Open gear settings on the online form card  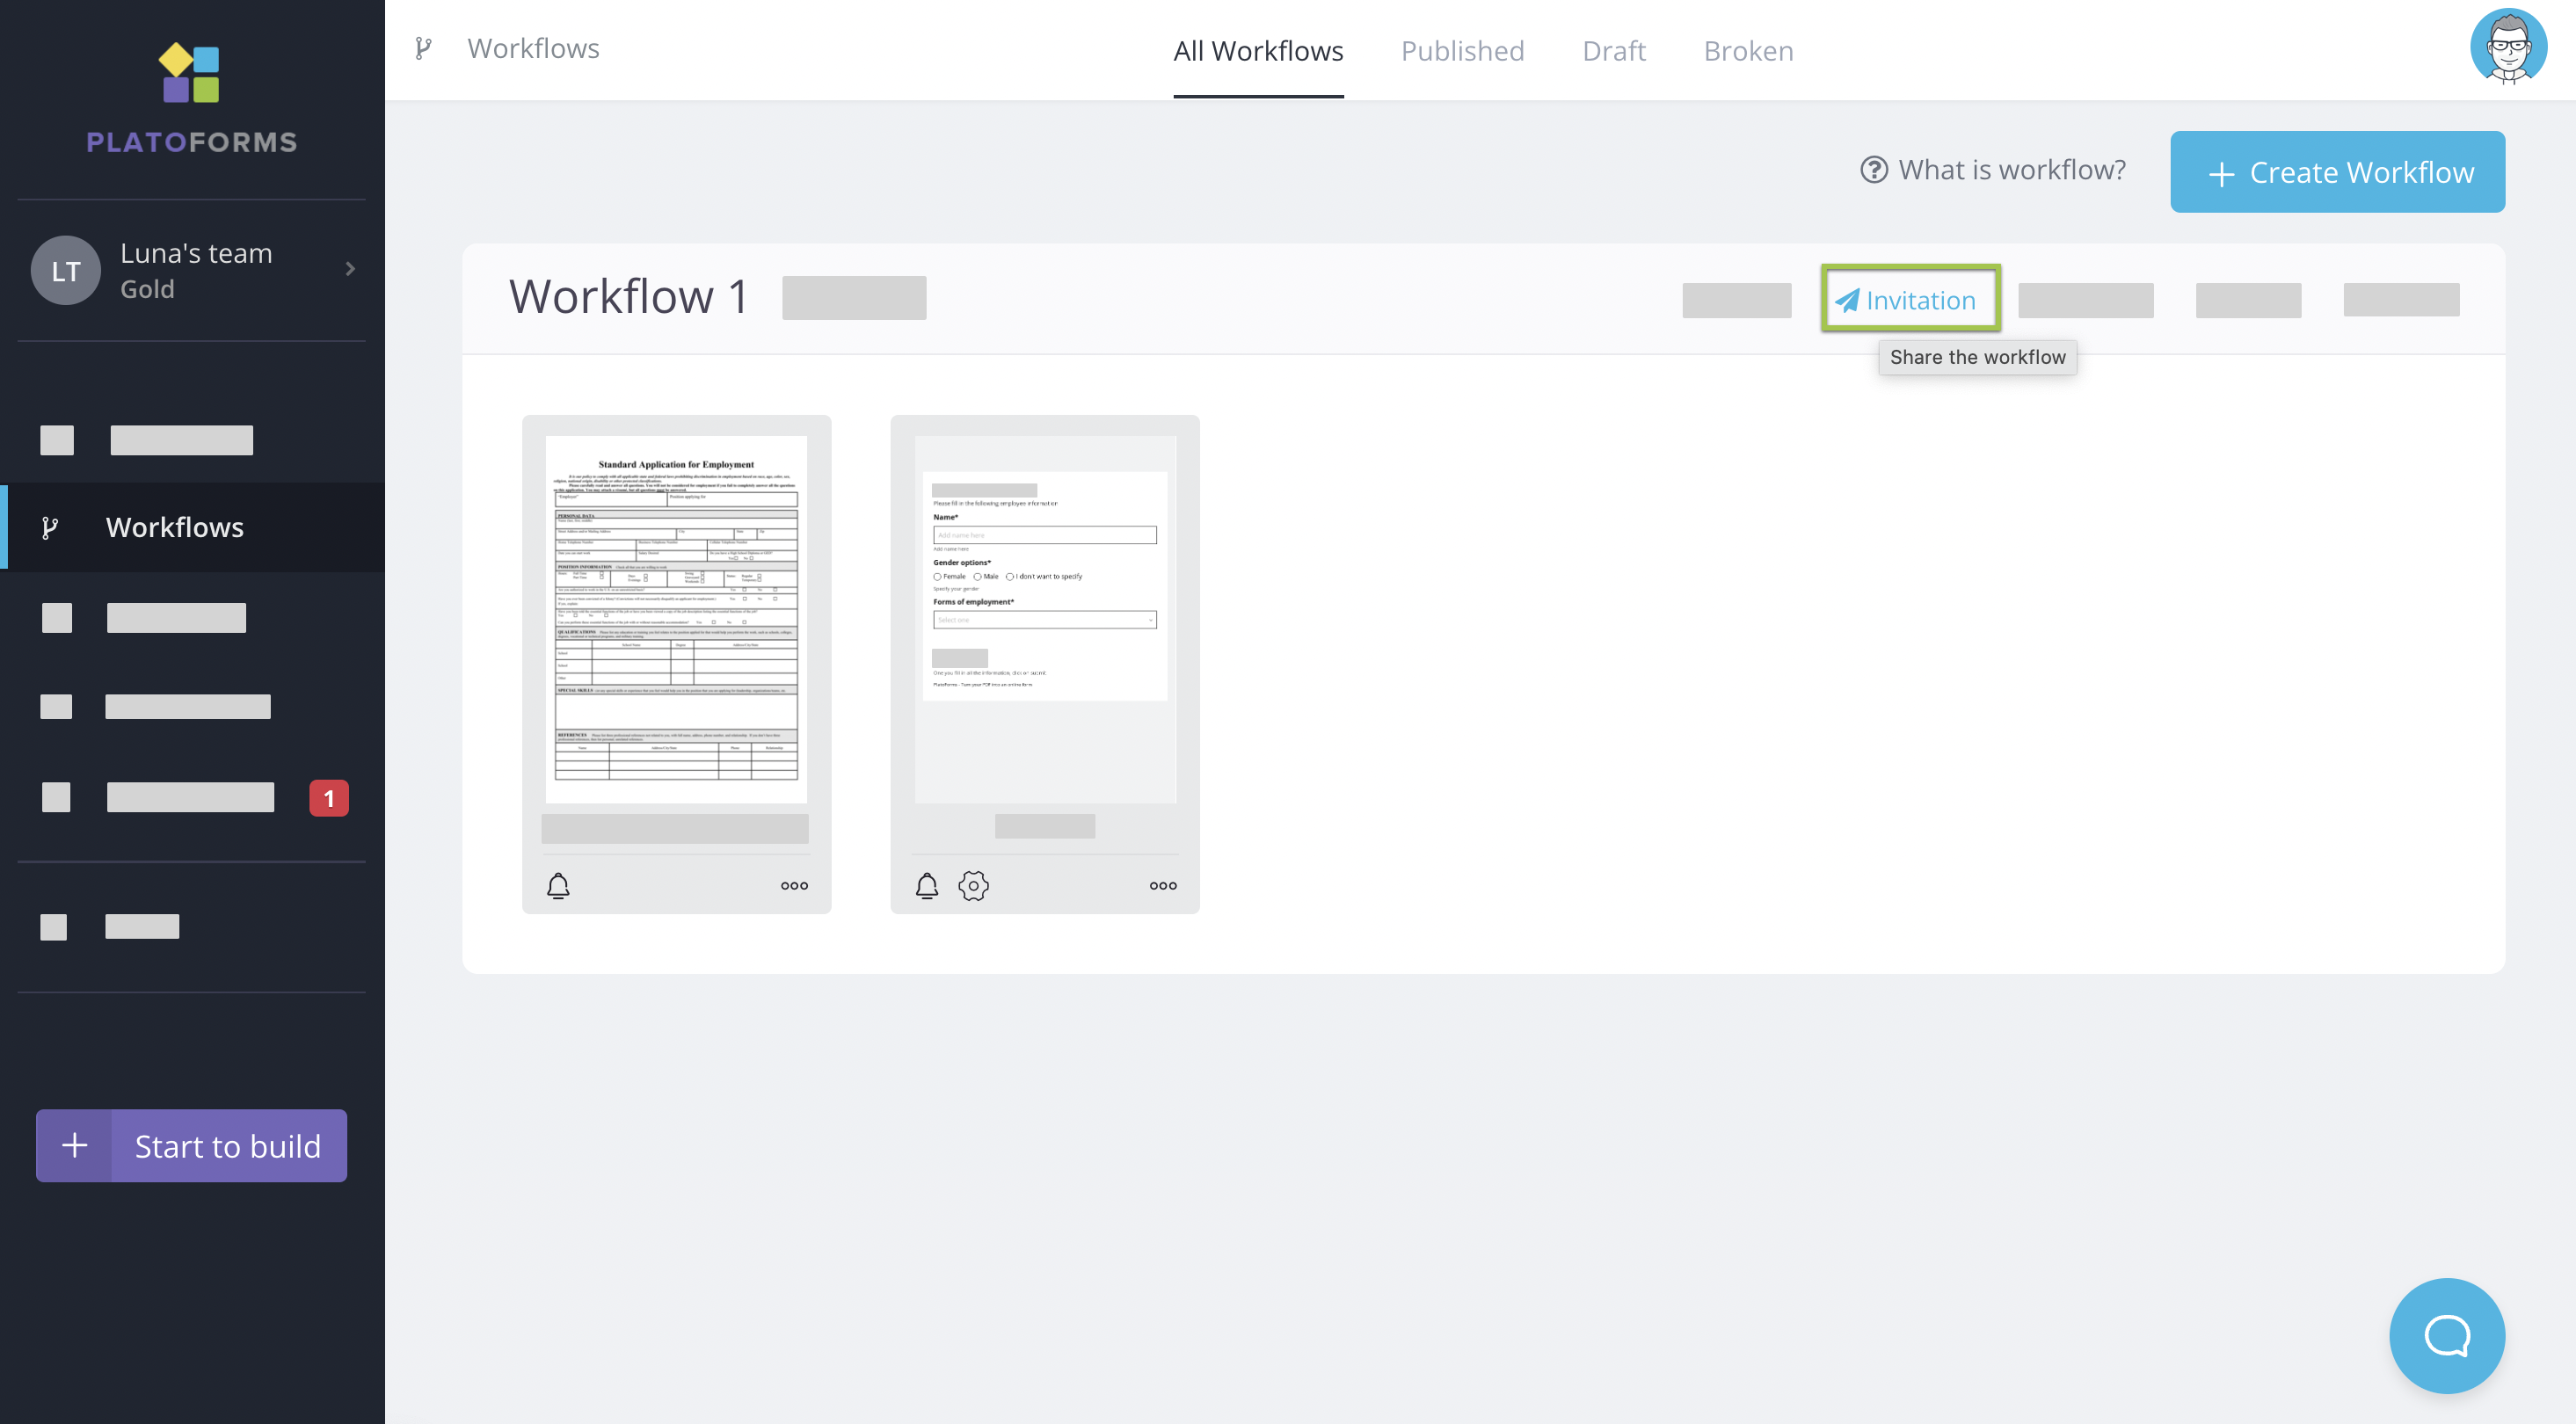(973, 885)
